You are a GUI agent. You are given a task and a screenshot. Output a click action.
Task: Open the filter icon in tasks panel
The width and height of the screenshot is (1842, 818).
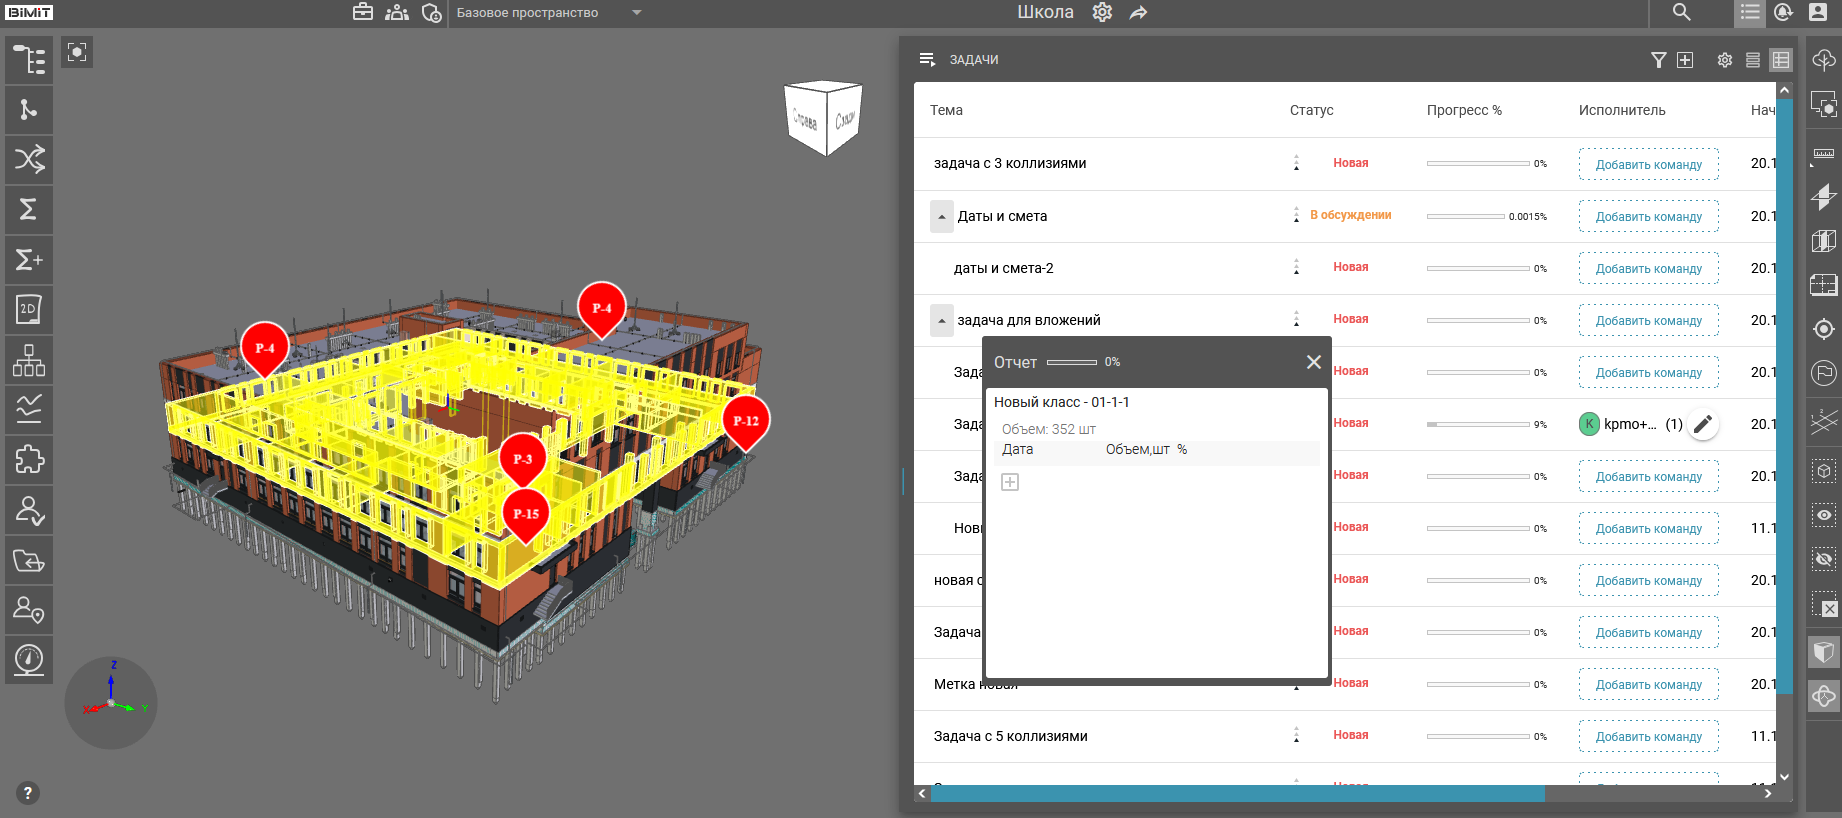(x=1658, y=60)
